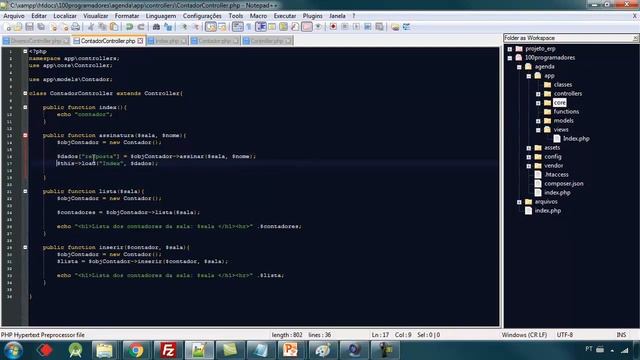Select the functions folder in tree

point(566,111)
